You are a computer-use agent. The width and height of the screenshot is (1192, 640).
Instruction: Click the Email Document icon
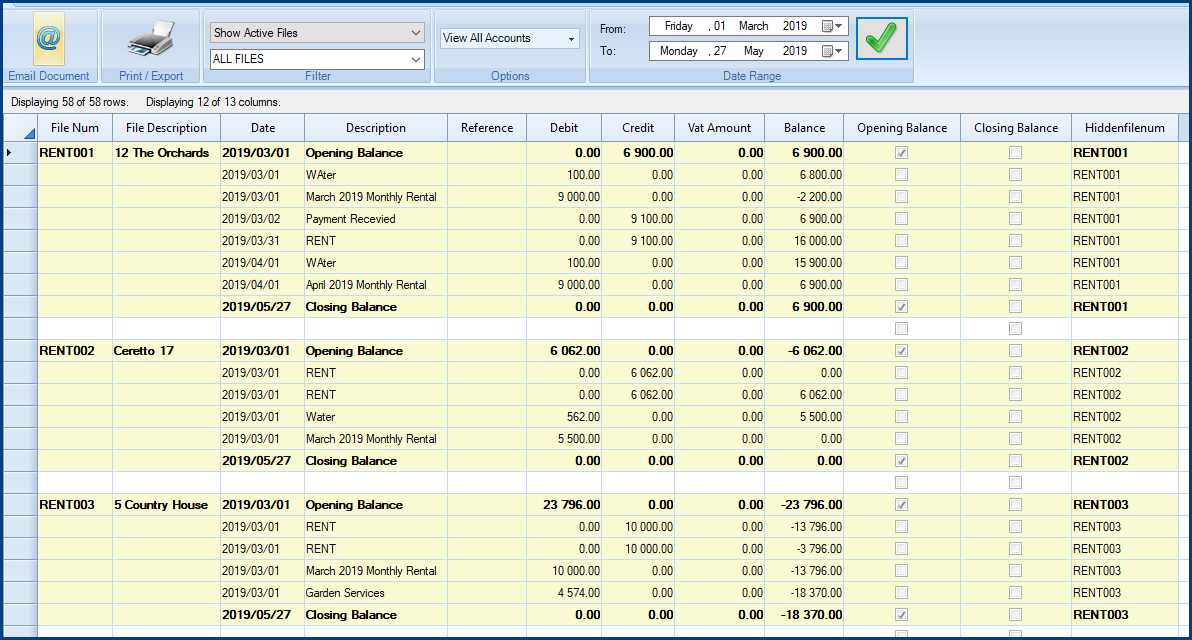pyautogui.click(x=48, y=40)
